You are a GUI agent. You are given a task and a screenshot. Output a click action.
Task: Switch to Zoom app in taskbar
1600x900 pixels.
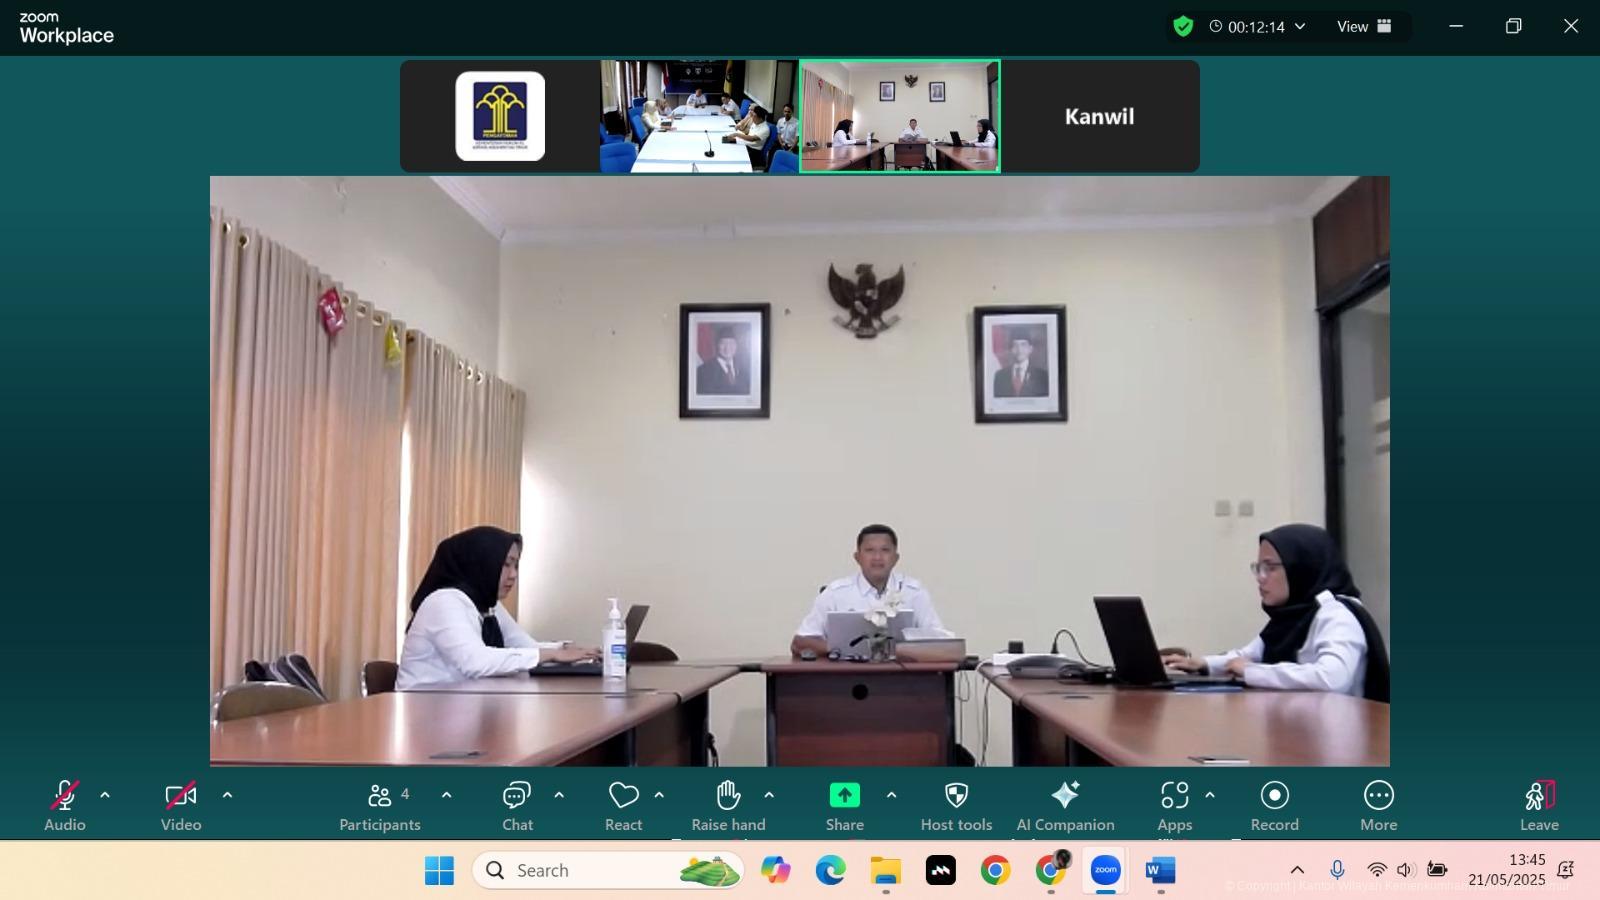1105,871
